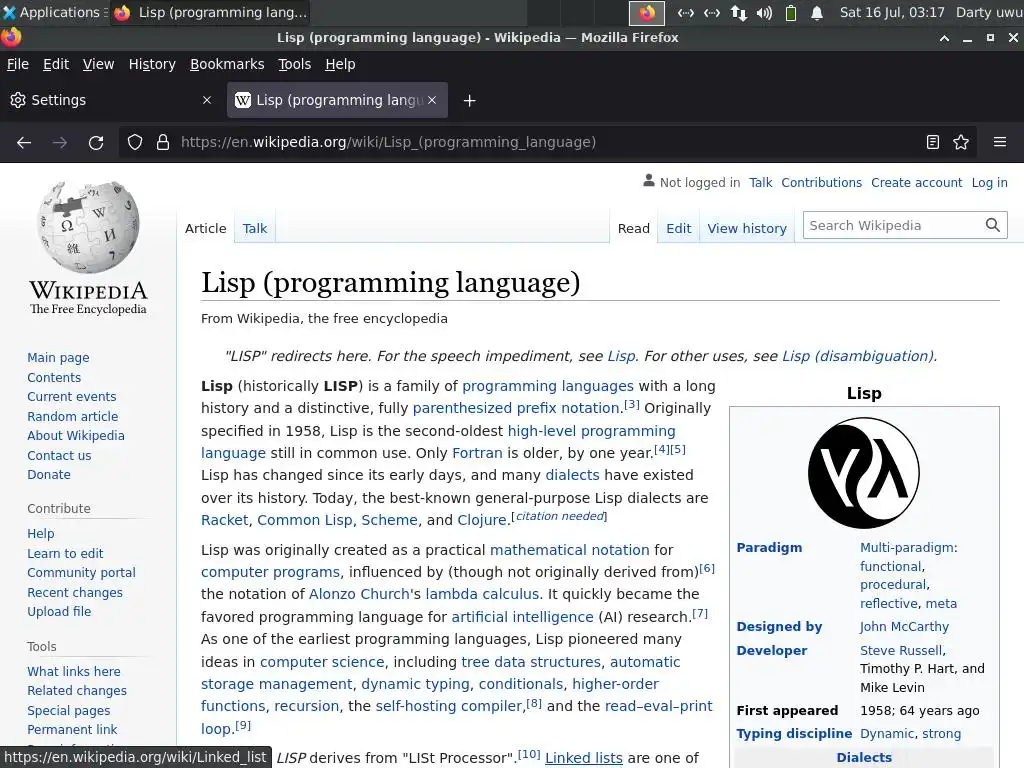Click the Firefox icon in the system panel
This screenshot has width=1024, height=768.
[647, 12]
